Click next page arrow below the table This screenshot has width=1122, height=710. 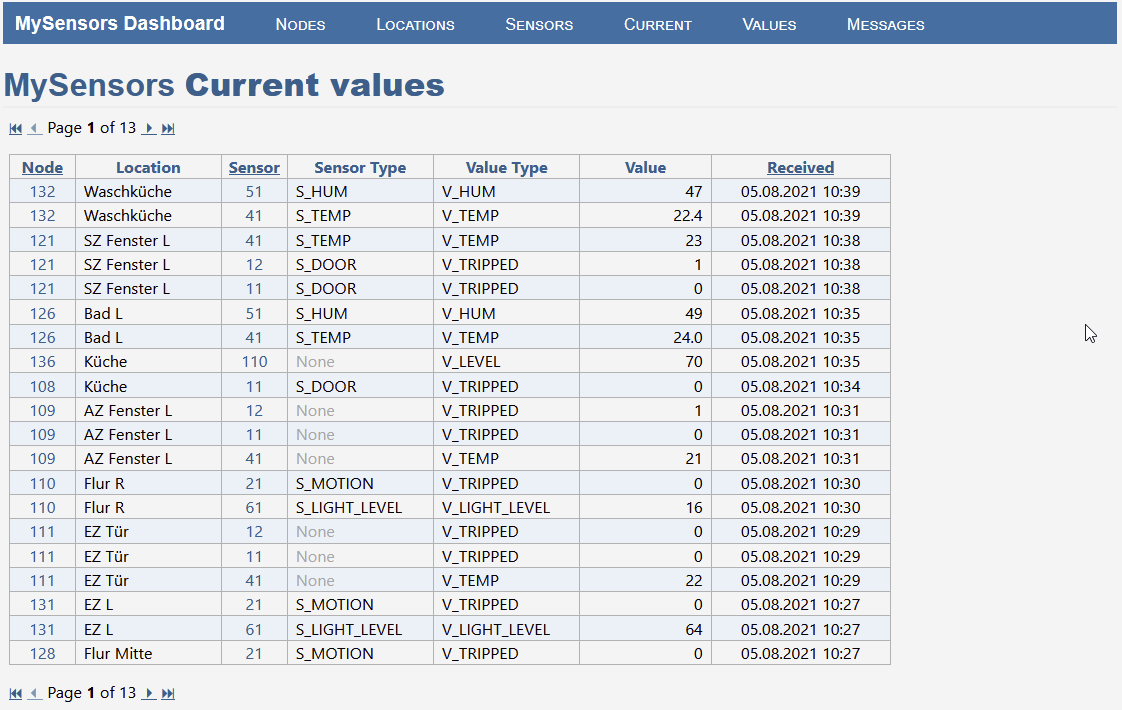149,693
